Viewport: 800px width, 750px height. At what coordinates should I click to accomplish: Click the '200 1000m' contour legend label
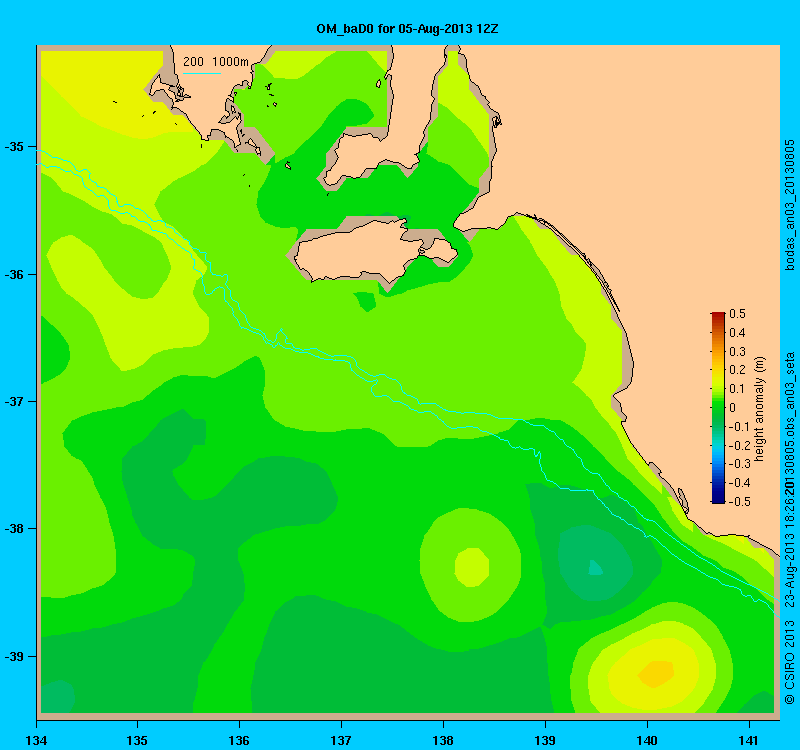pos(216,62)
